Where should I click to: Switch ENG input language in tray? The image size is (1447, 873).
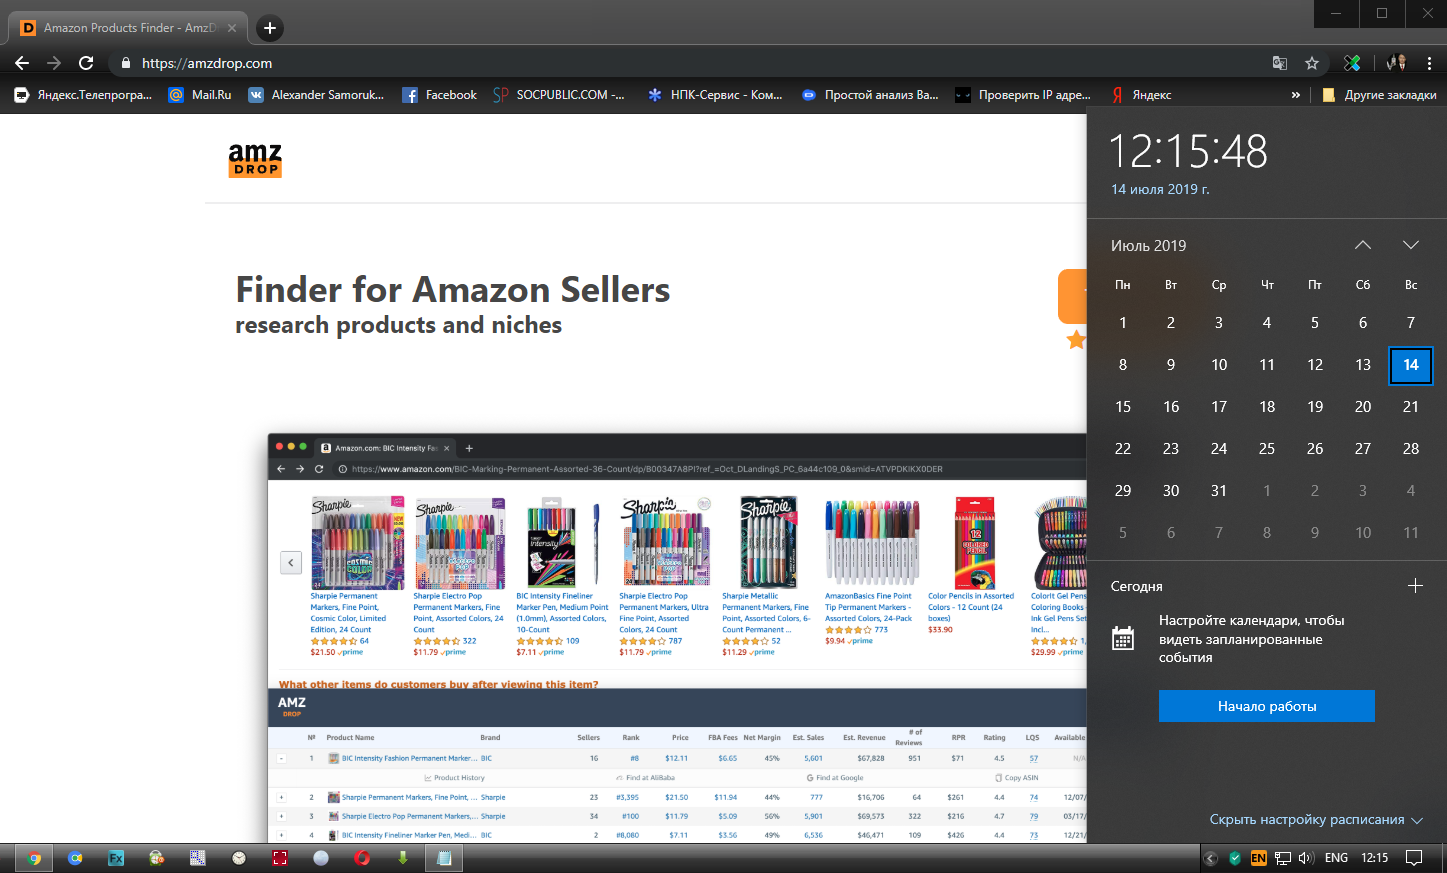click(1336, 858)
